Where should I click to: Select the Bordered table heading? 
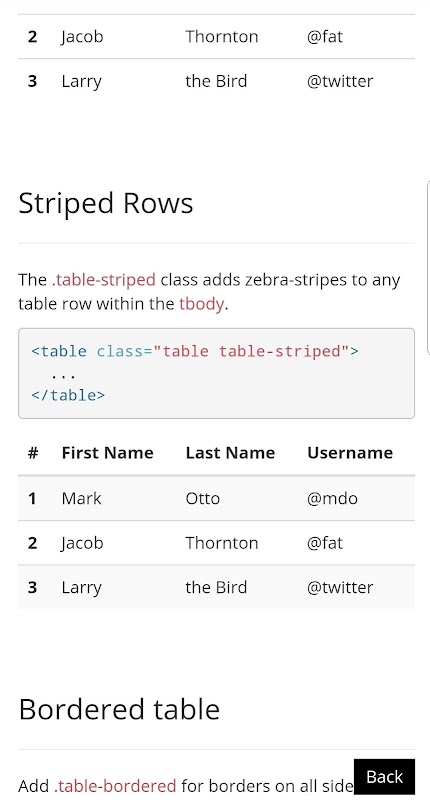click(x=119, y=709)
